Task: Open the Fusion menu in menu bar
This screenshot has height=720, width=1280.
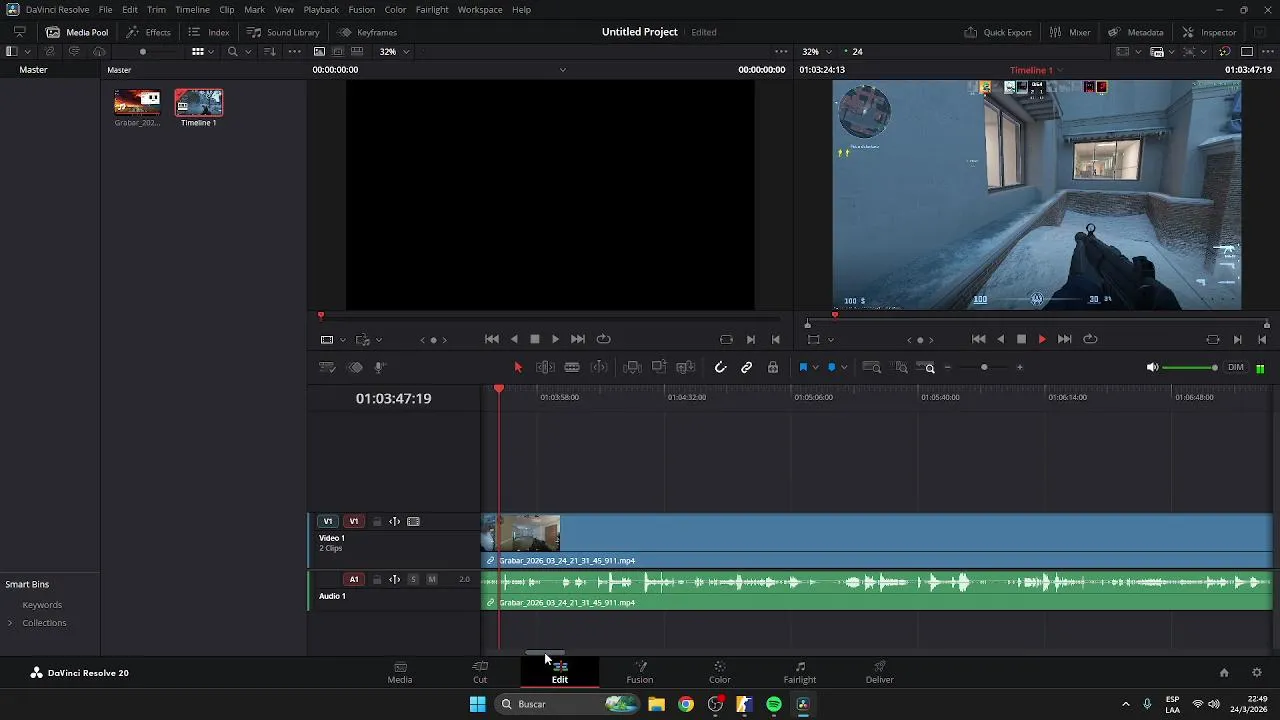Action: pyautogui.click(x=362, y=9)
